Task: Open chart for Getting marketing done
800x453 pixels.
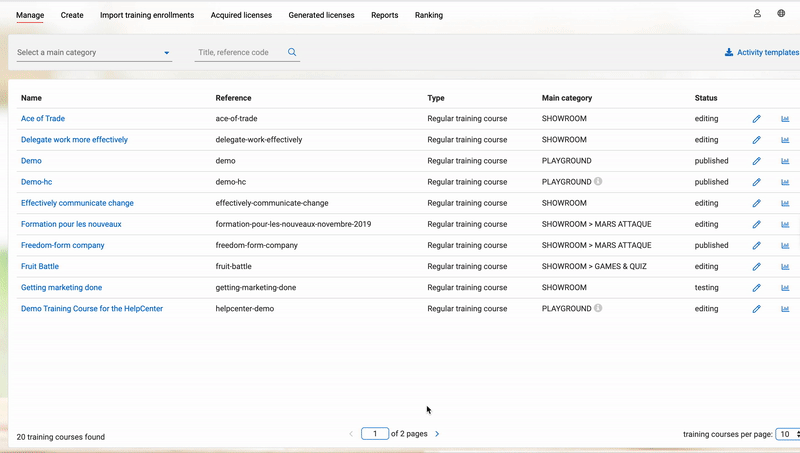Action: pyautogui.click(x=785, y=288)
